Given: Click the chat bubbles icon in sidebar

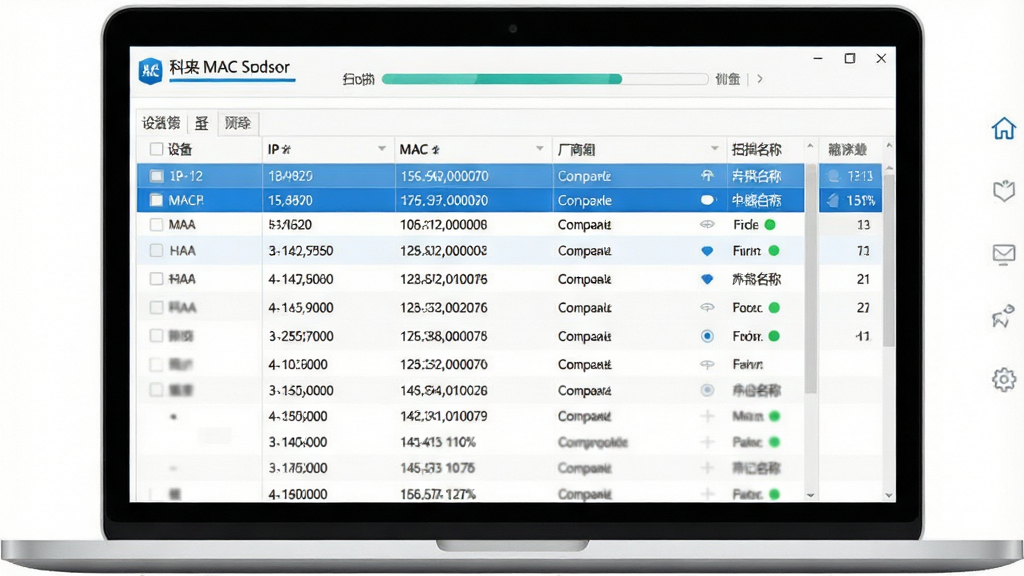Looking at the screenshot, I should point(1003,316).
